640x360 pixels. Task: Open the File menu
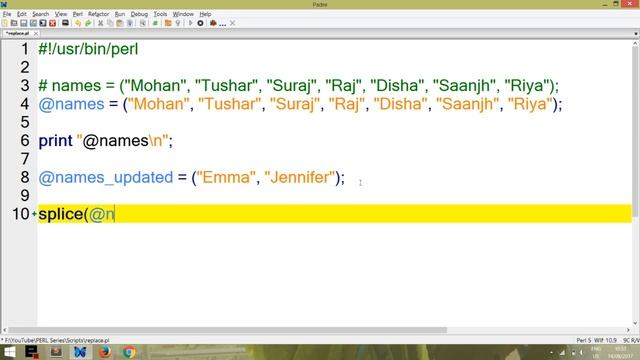(x=7, y=14)
